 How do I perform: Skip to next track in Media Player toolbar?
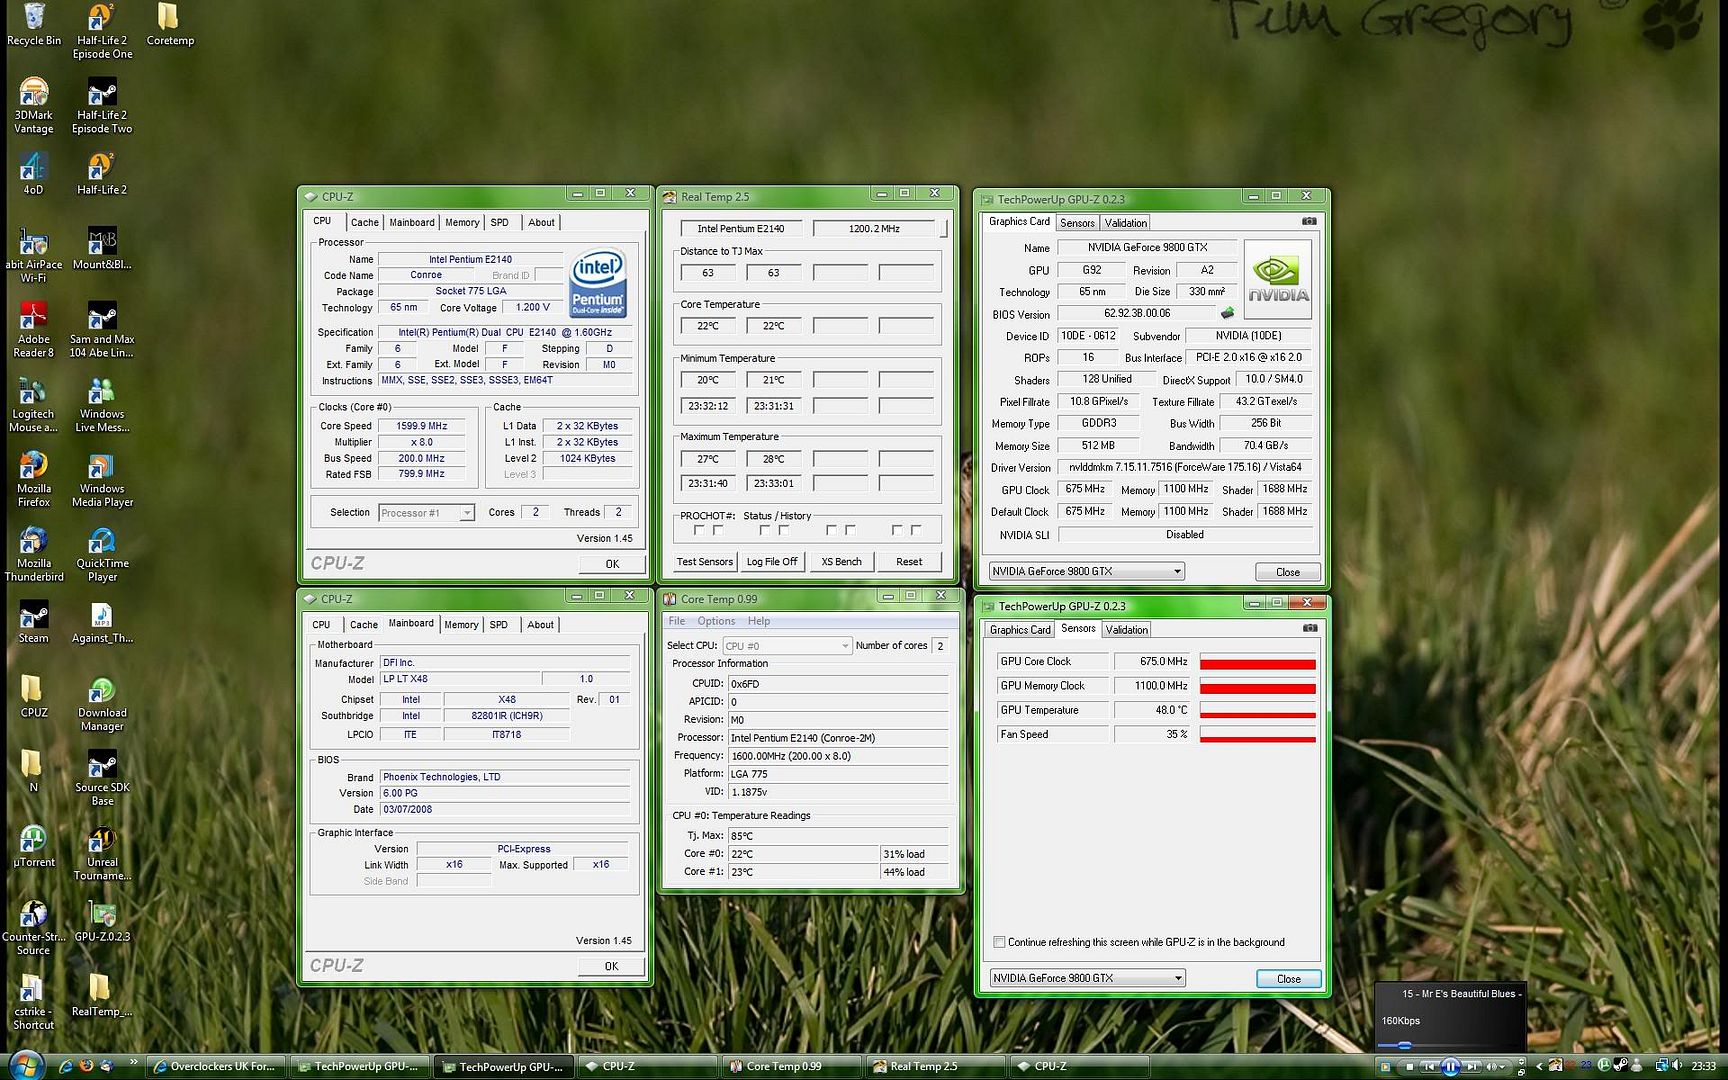[x=1471, y=1066]
